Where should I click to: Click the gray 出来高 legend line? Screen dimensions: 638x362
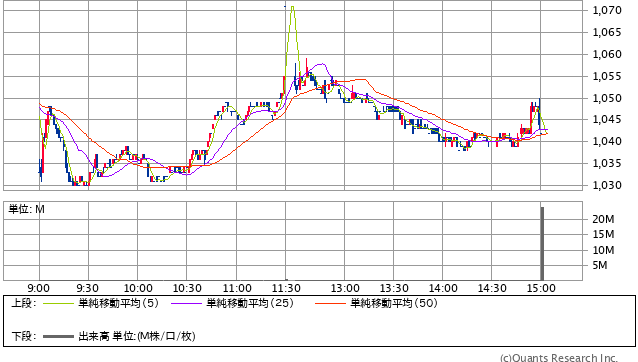[58, 337]
